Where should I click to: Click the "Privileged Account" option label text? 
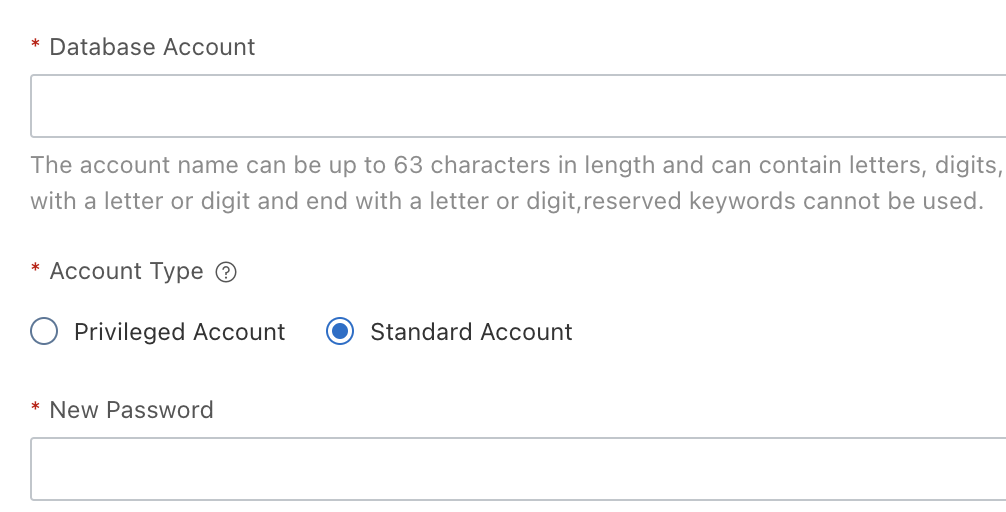[x=180, y=332]
